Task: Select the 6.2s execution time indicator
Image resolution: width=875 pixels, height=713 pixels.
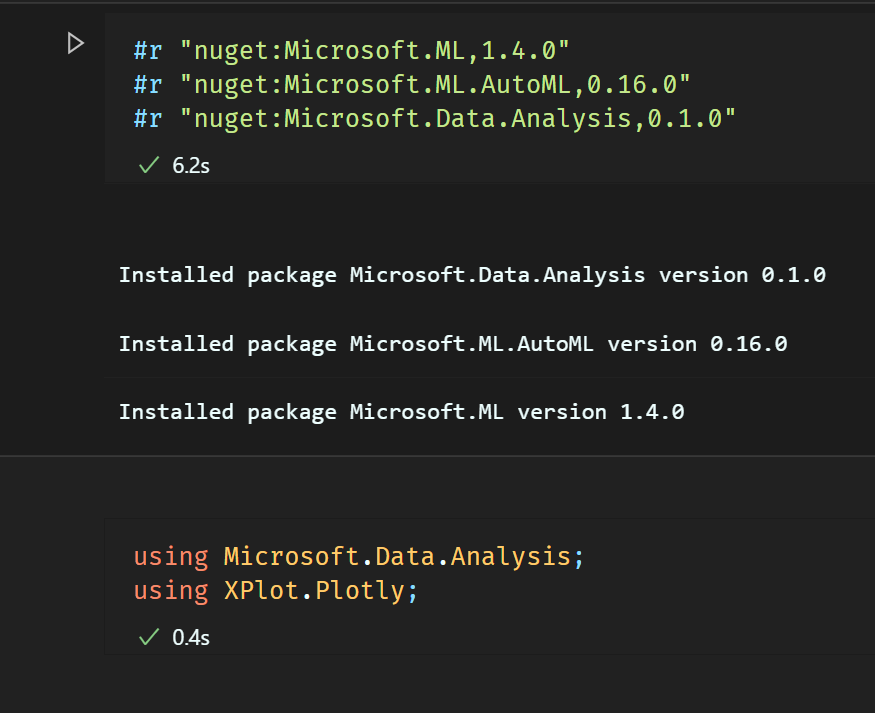Action: (191, 165)
